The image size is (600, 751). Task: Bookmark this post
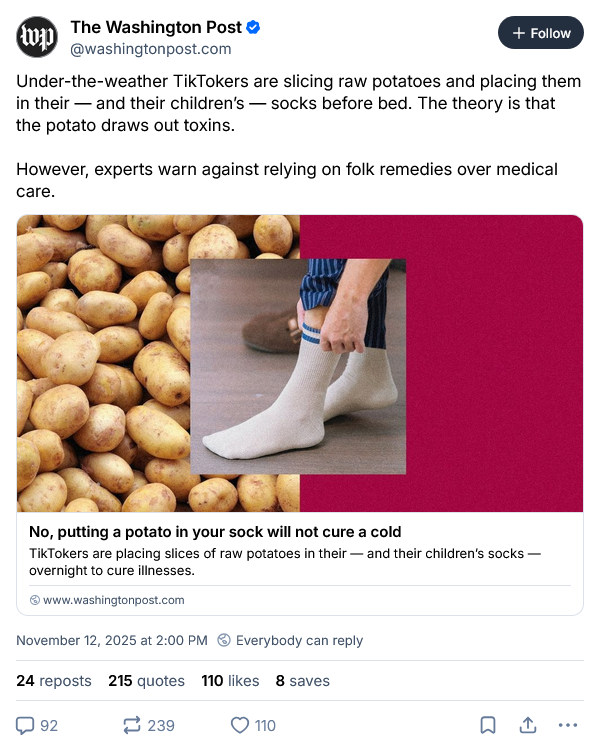pos(488,725)
